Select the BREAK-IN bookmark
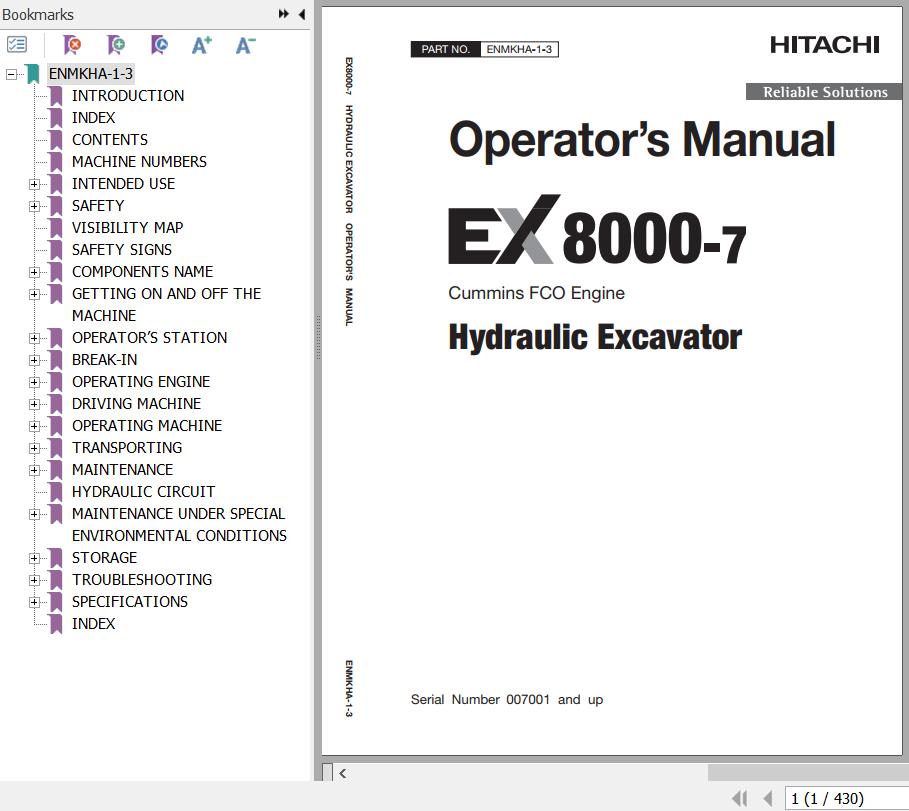Screen dimensions: 909x811 pos(104,360)
